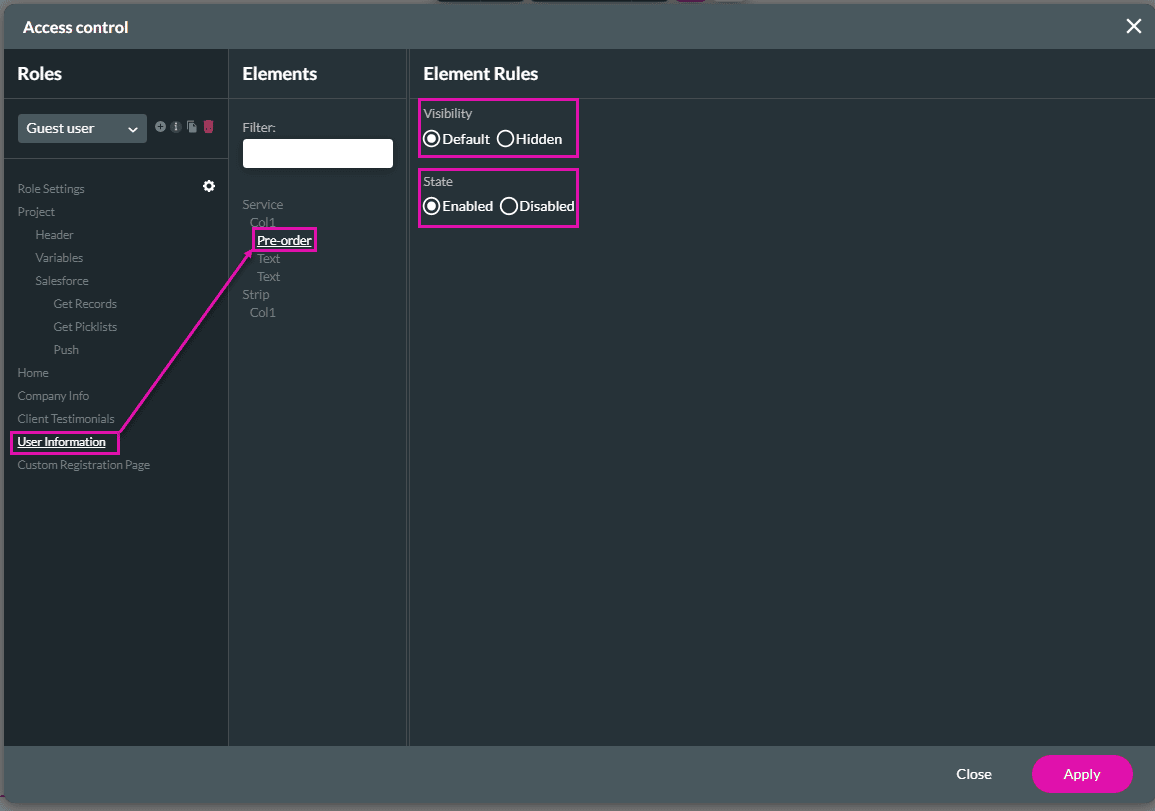Duplicate the Guest user role
Viewport: 1155px width, 811px height.
coord(192,127)
